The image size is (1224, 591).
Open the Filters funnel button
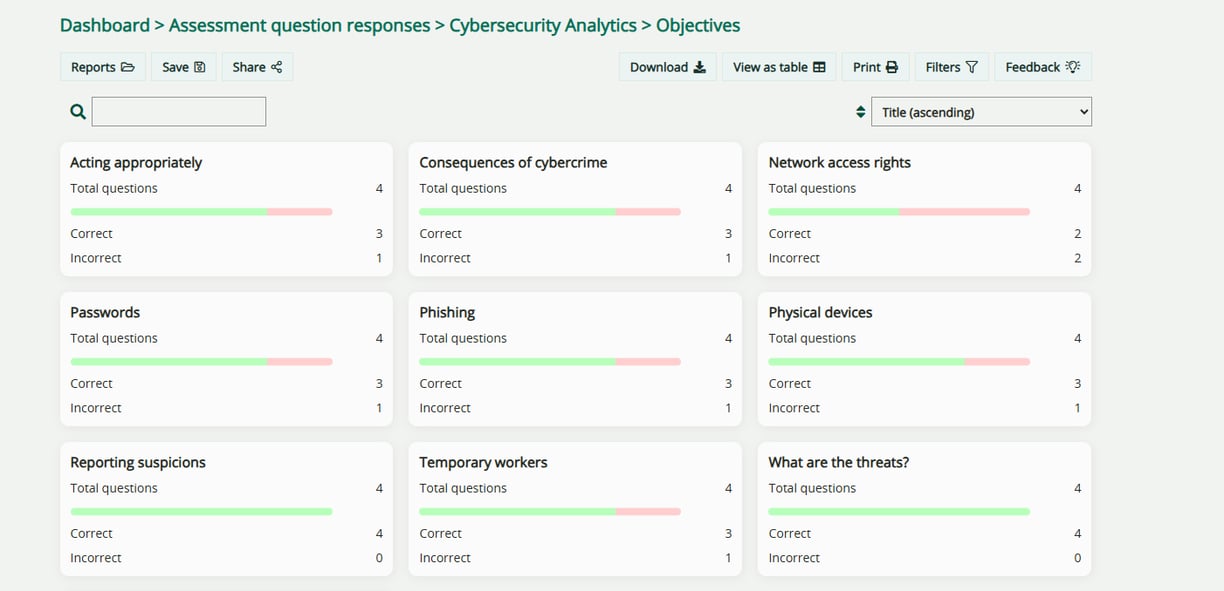951,67
